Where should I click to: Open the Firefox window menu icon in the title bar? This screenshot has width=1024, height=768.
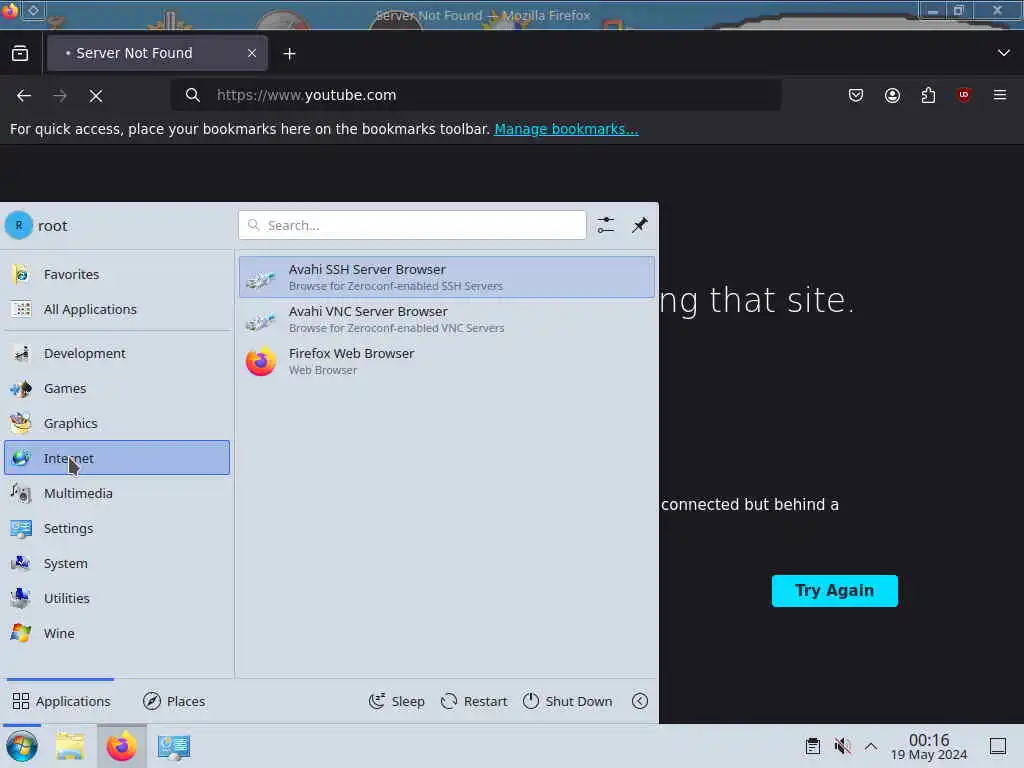(x=10, y=11)
